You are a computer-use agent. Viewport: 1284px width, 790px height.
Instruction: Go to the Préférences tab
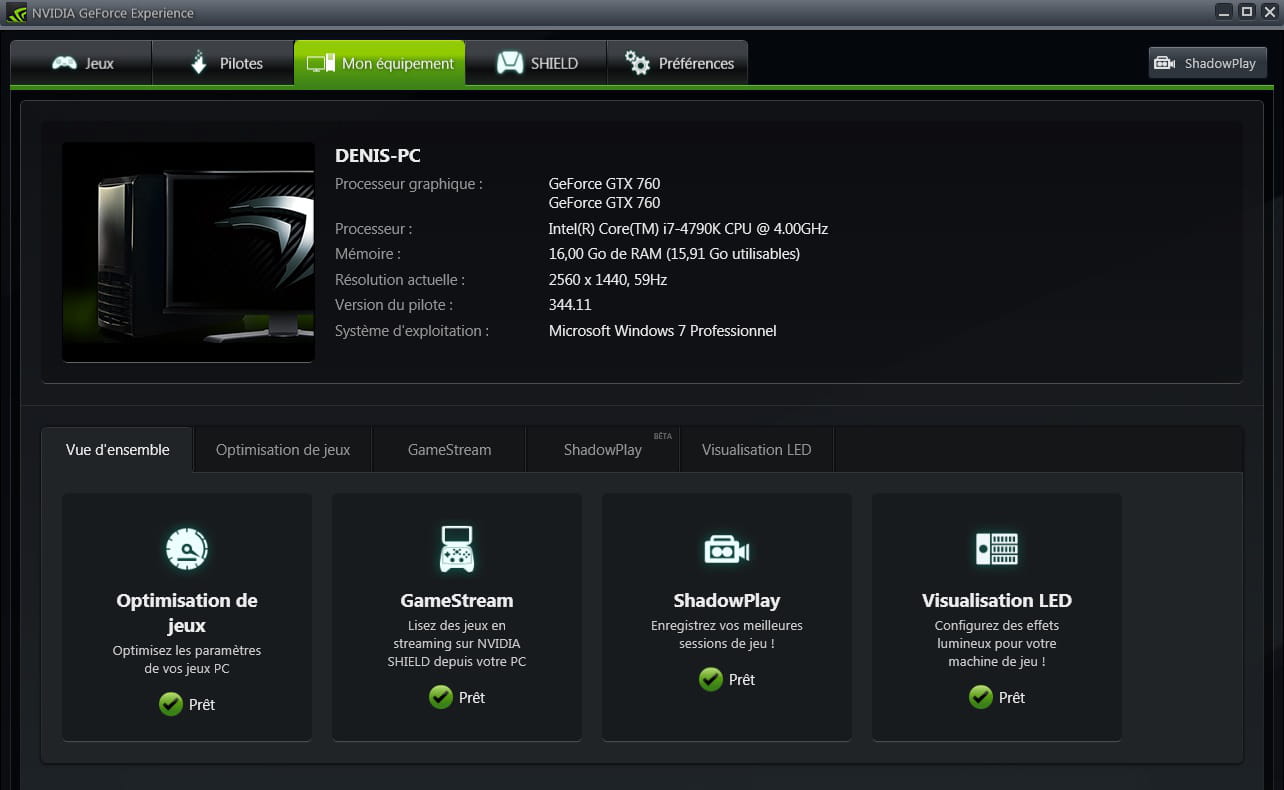pos(678,63)
